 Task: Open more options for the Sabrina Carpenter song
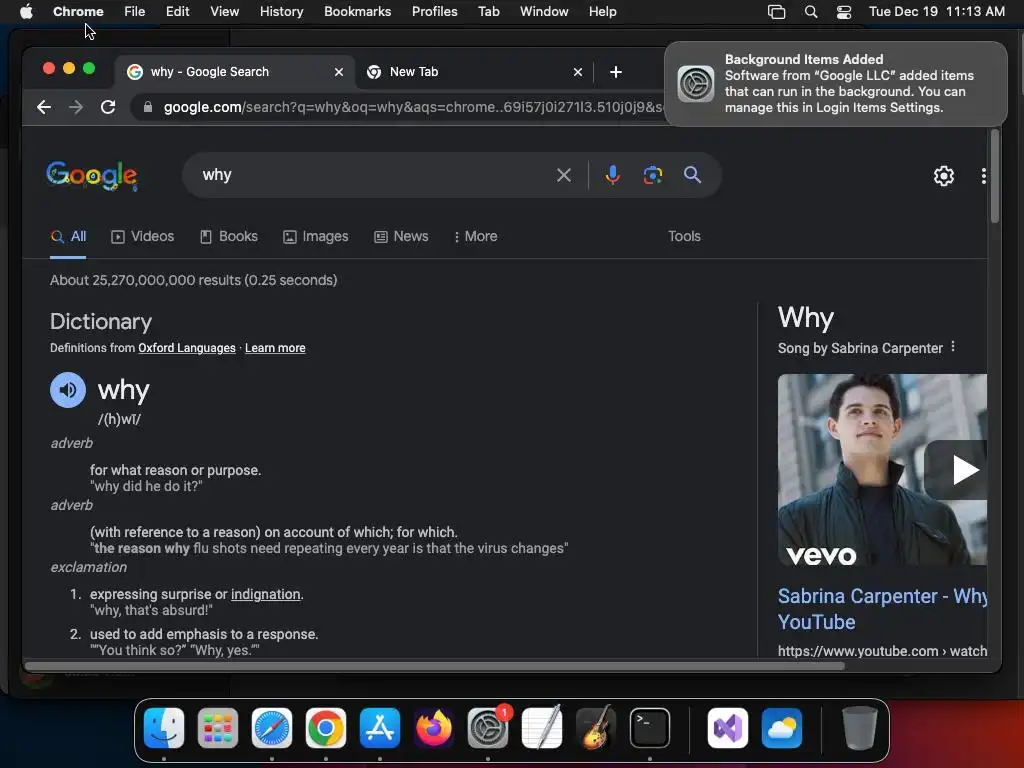[x=953, y=347]
